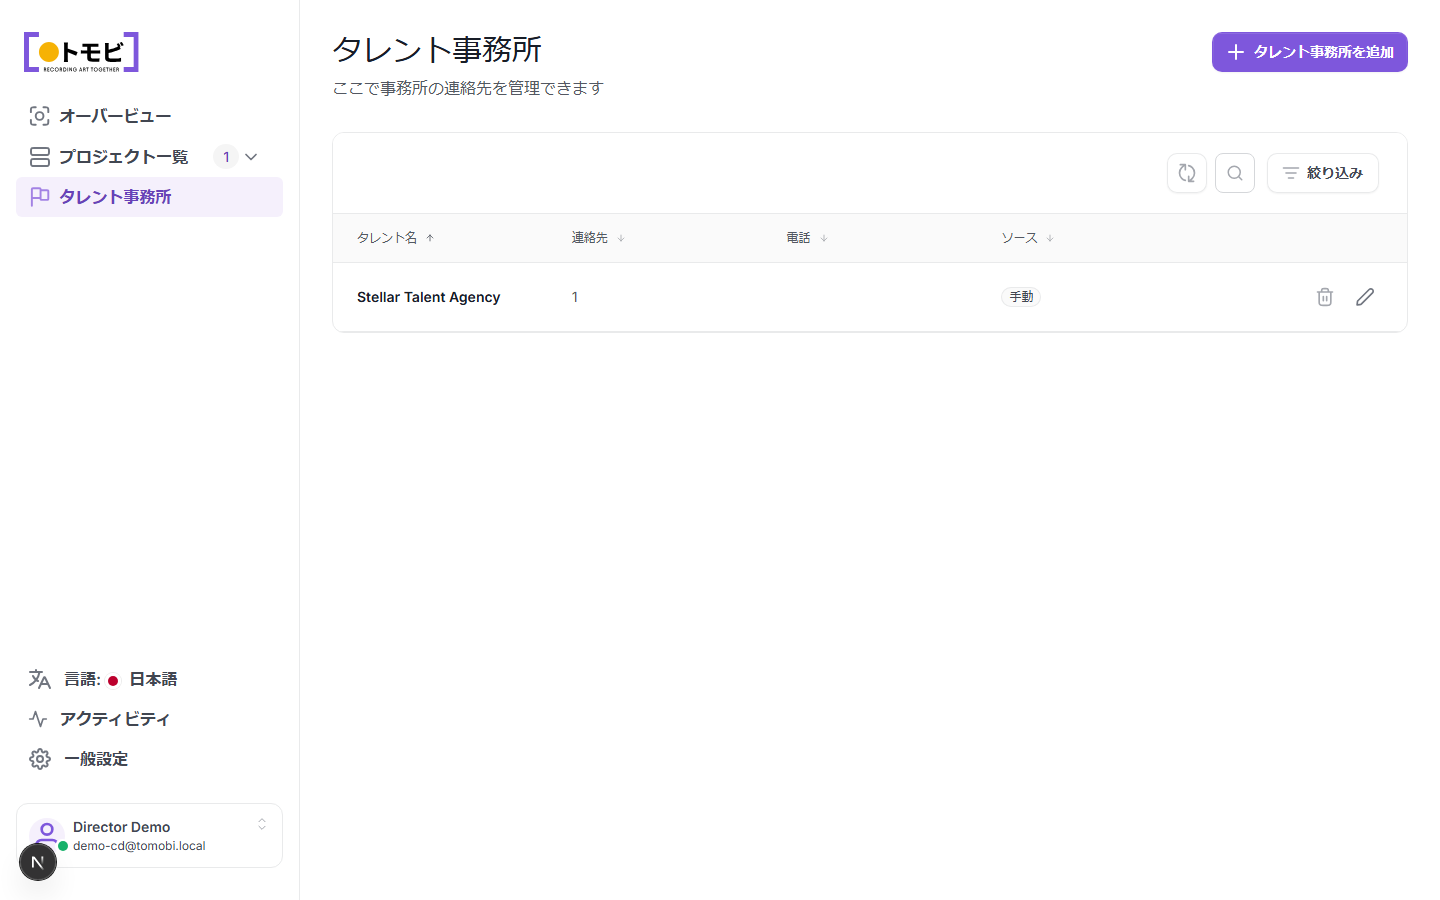Image resolution: width=1440 pixels, height=900 pixels.
Task: Edit Stellar Talent Agency with pencil icon
Action: click(1365, 297)
